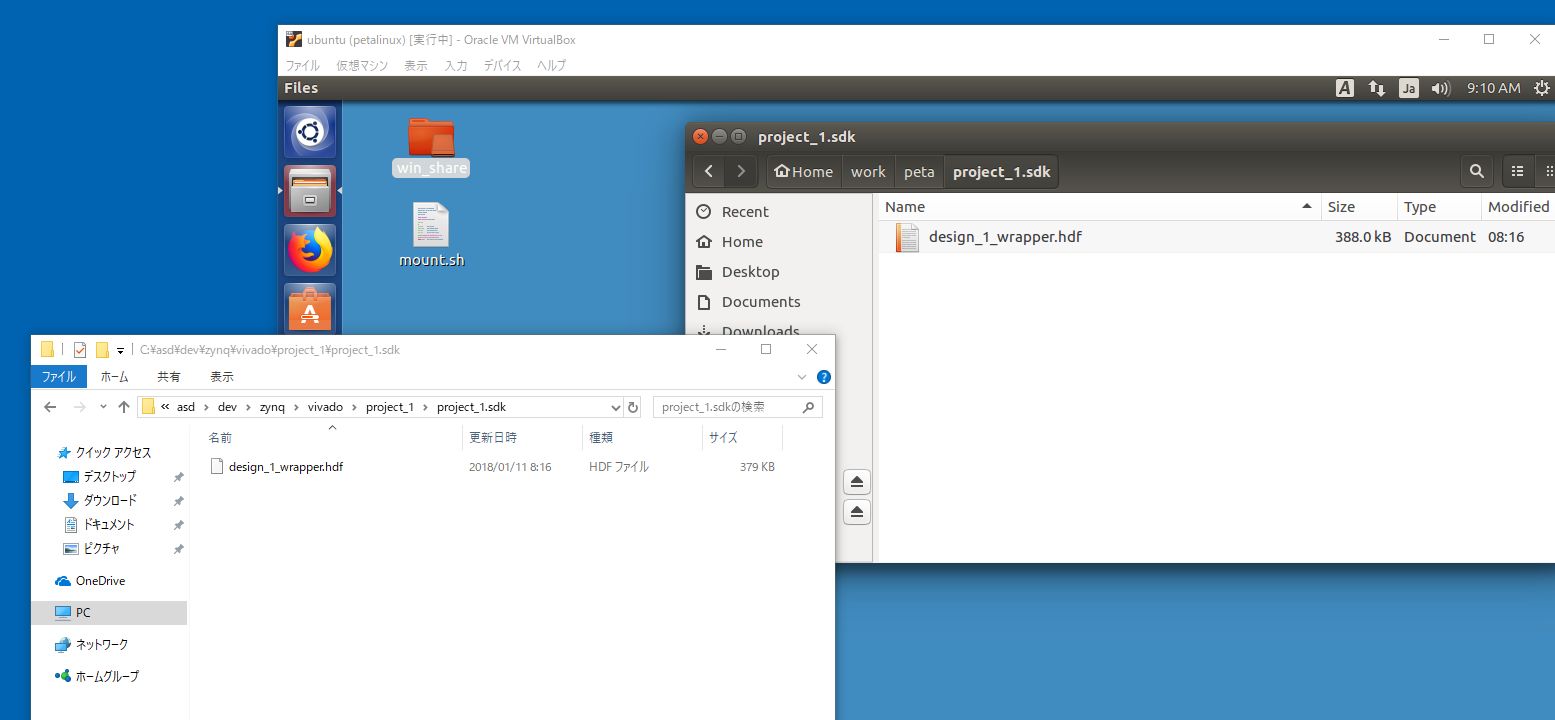Expand the Explorer address bar history dropdown
This screenshot has height=720, width=1555.
(616, 406)
